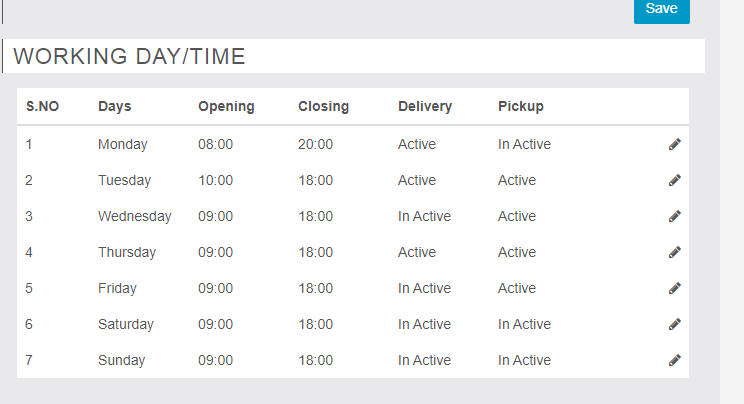Edit the Saturday row pencil icon

[675, 324]
